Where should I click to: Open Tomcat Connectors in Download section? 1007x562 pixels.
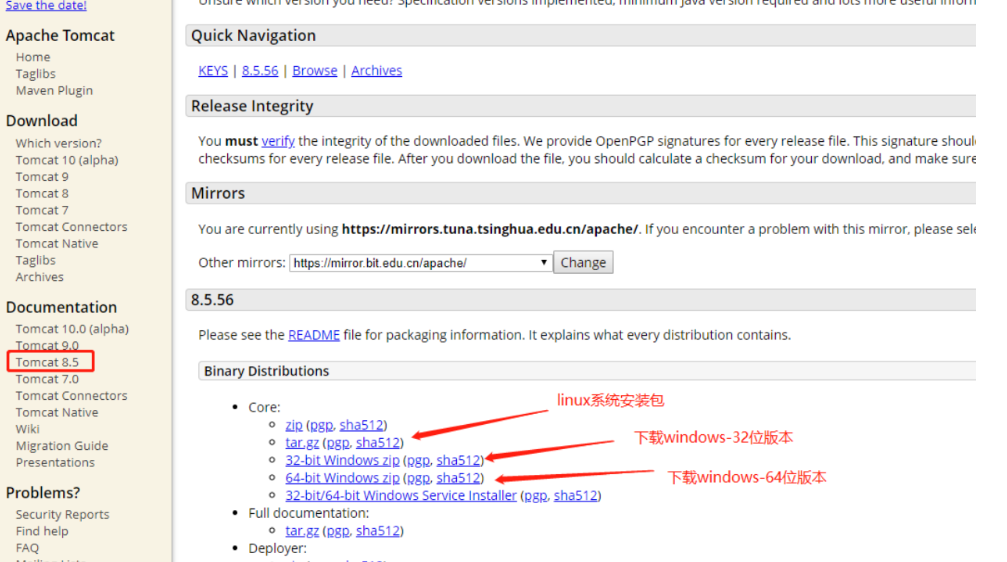click(71, 227)
